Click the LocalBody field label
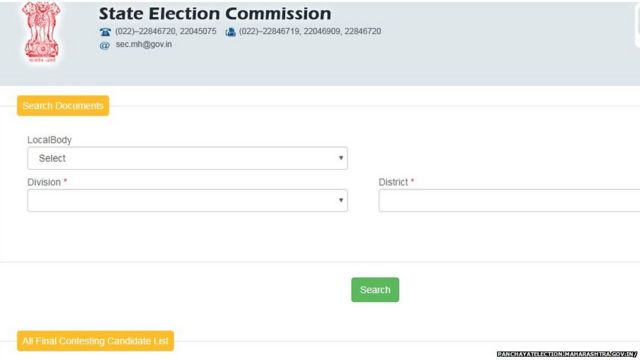640x360 pixels. 49,140
